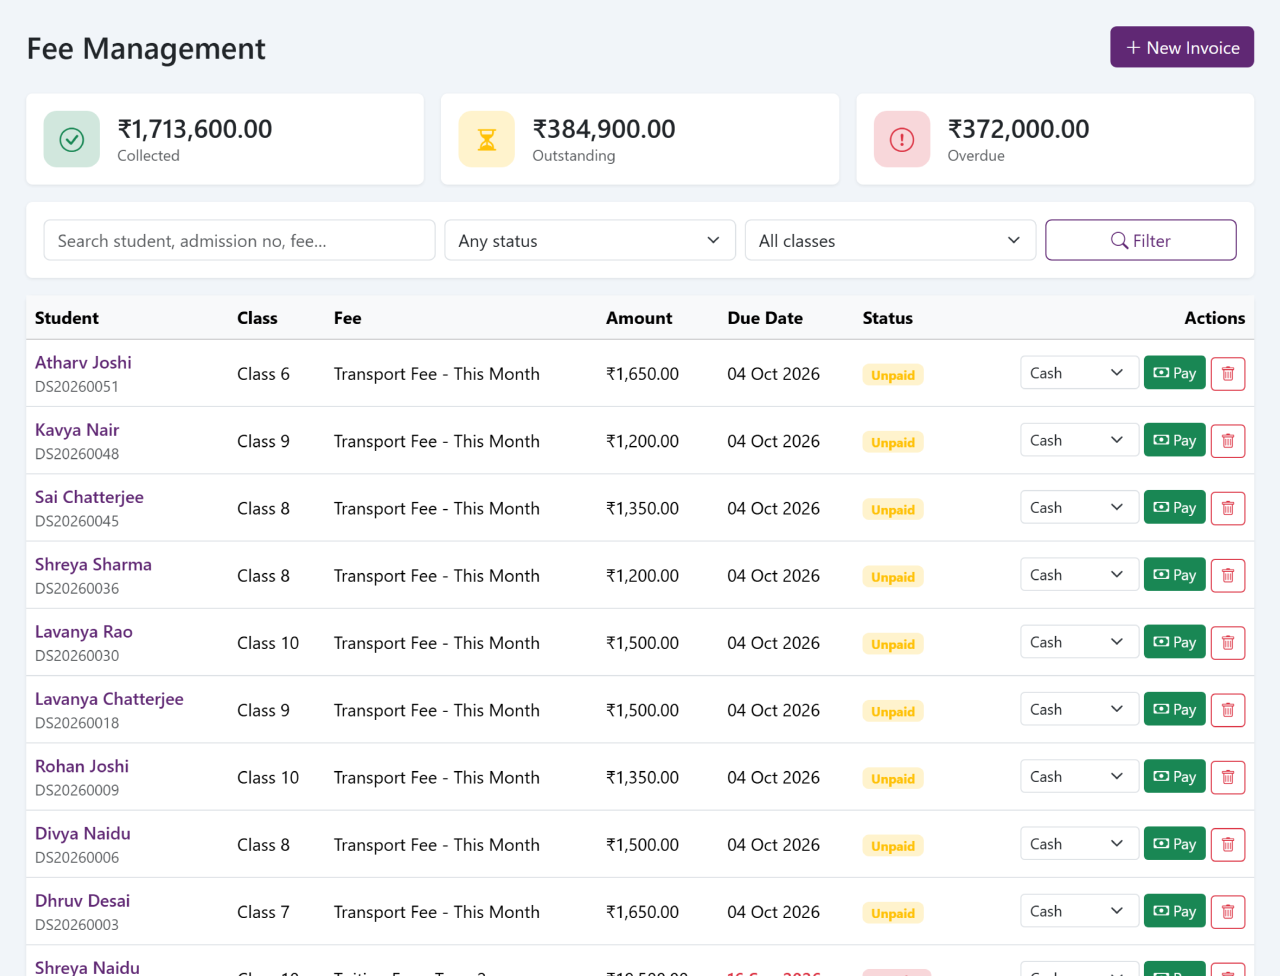Focus the search student, admission no field
Image resolution: width=1280 pixels, height=976 pixels.
pos(240,240)
